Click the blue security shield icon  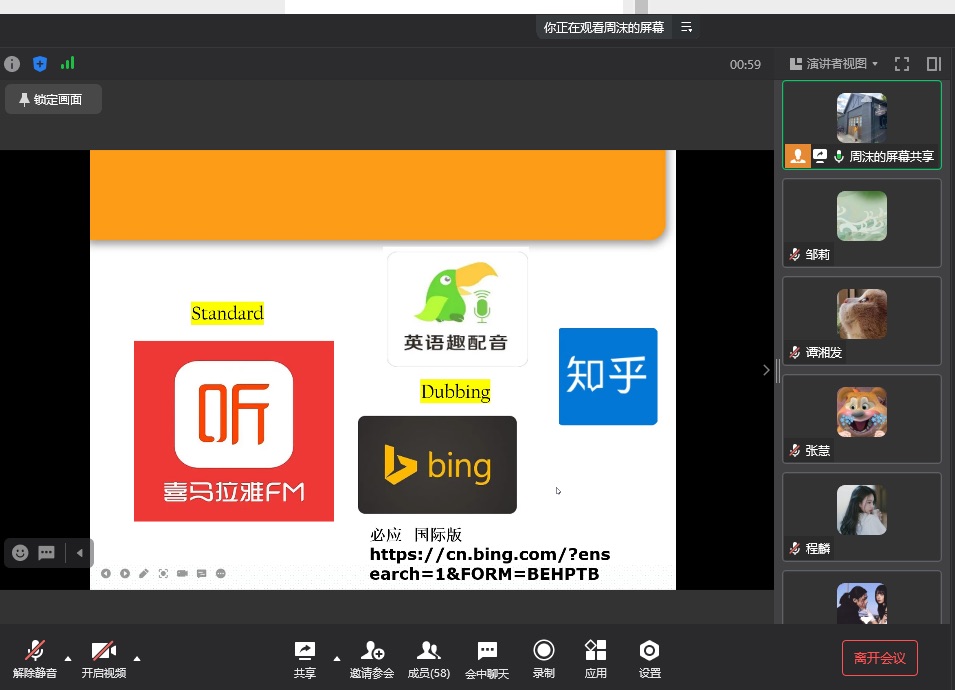click(40, 64)
